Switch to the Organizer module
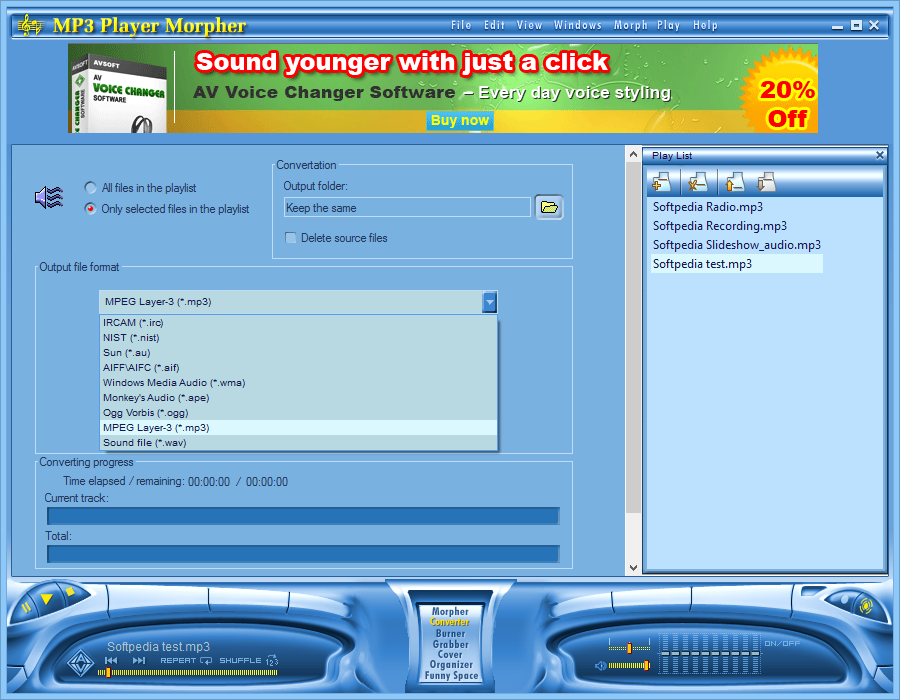Screen dimensions: 900x700 point(451,665)
